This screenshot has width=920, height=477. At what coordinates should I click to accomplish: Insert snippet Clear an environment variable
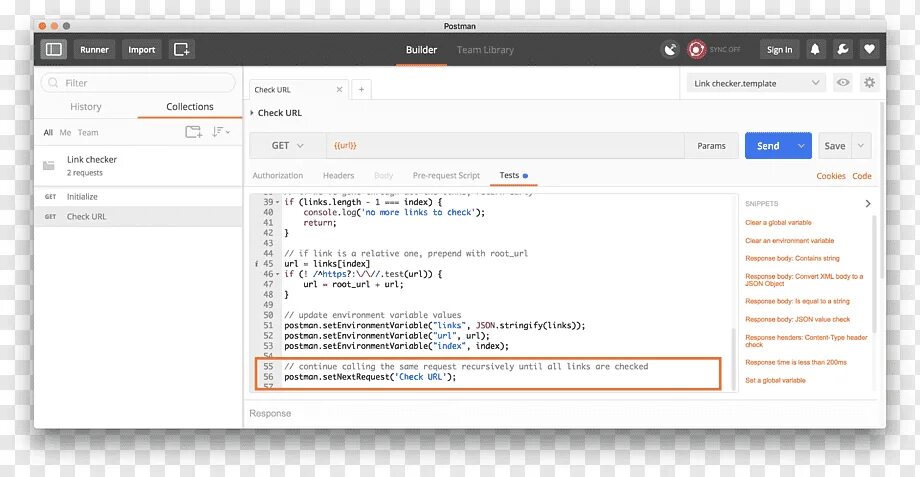789,241
